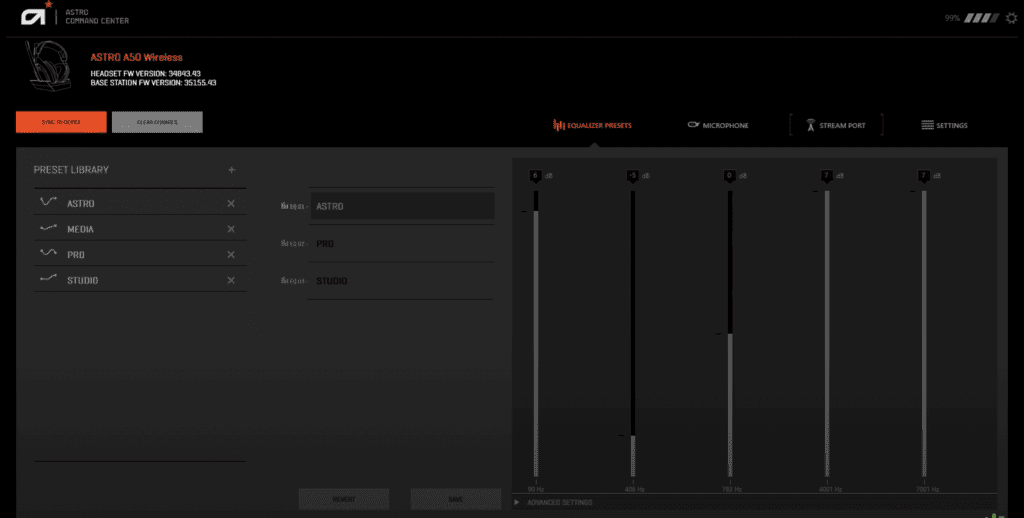The height and width of the screenshot is (518, 1024).
Task: Click the base station FW version text
Action: 153,83
